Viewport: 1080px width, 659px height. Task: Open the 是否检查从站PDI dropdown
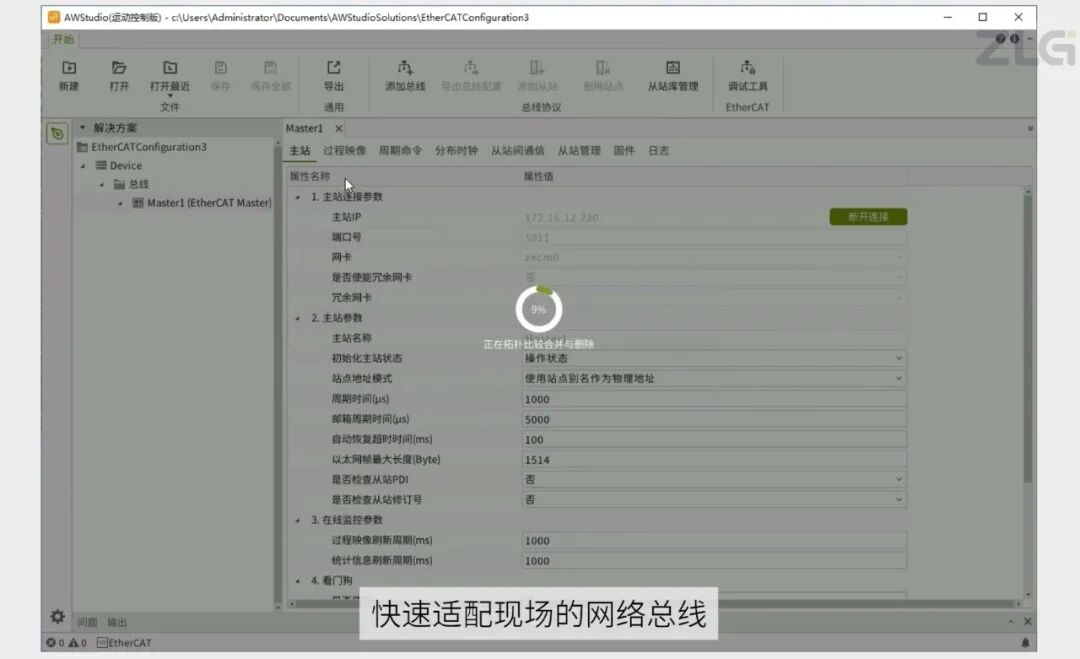tap(714, 479)
